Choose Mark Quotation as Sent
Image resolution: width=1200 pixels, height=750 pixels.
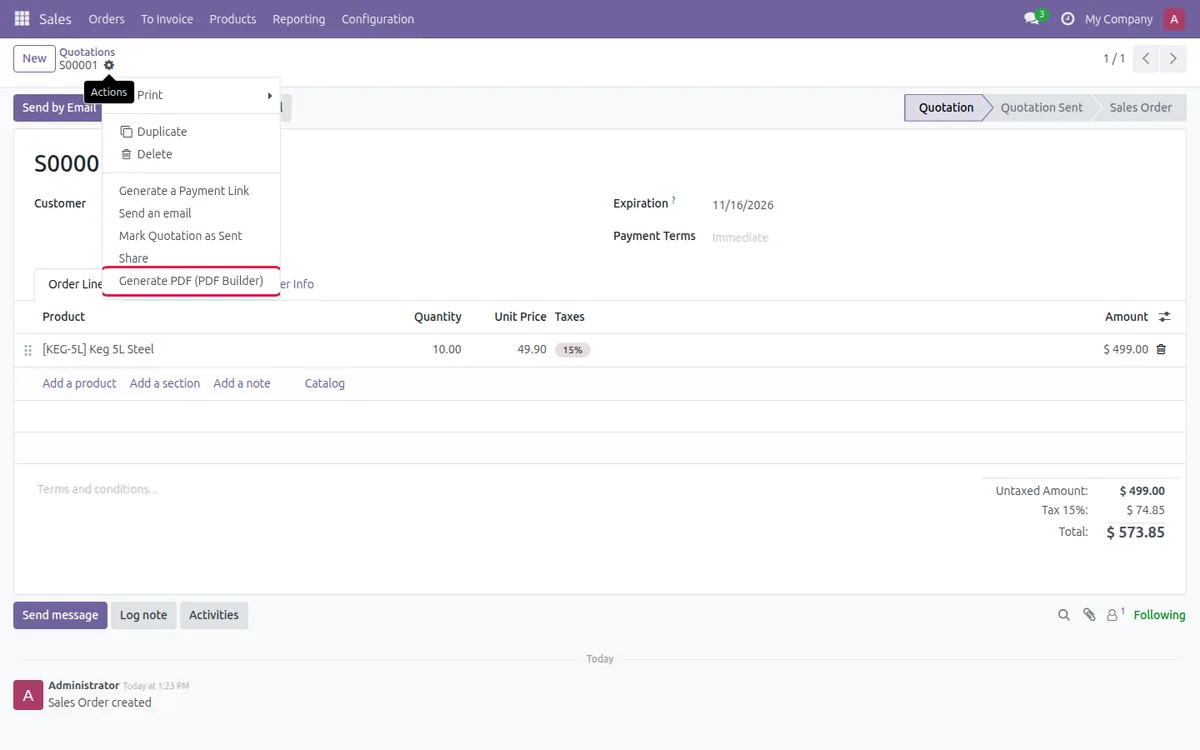(x=191, y=236)
